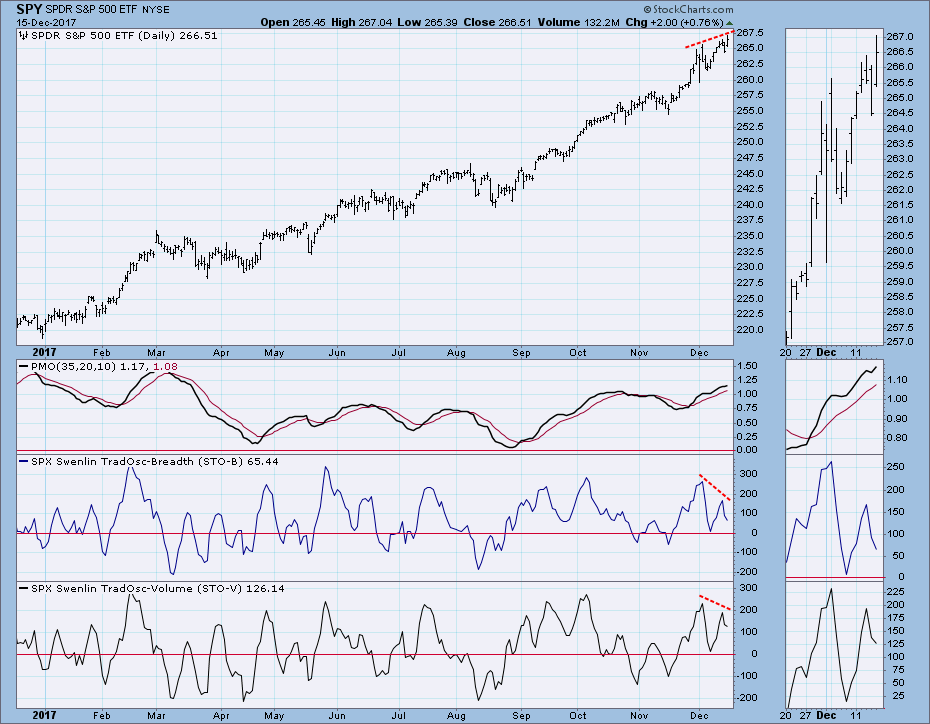Click the blue STO-B legend line marker

tap(24, 461)
